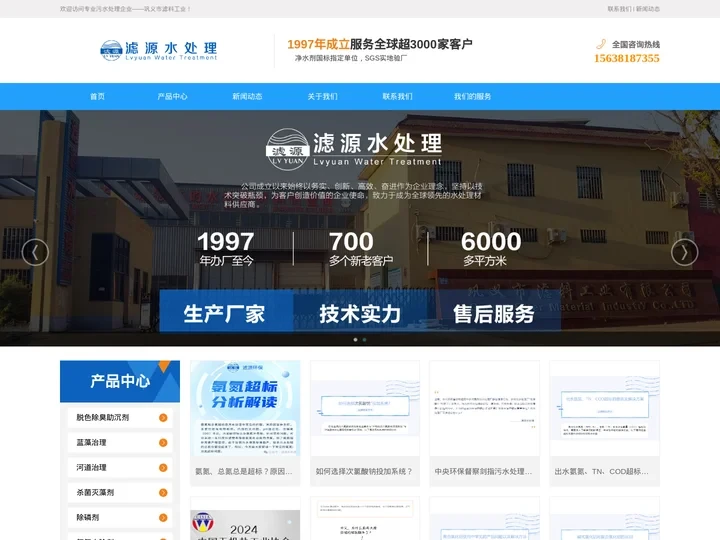Click the 技术实力 banner button
This screenshot has width=720, height=540.
coord(360,311)
